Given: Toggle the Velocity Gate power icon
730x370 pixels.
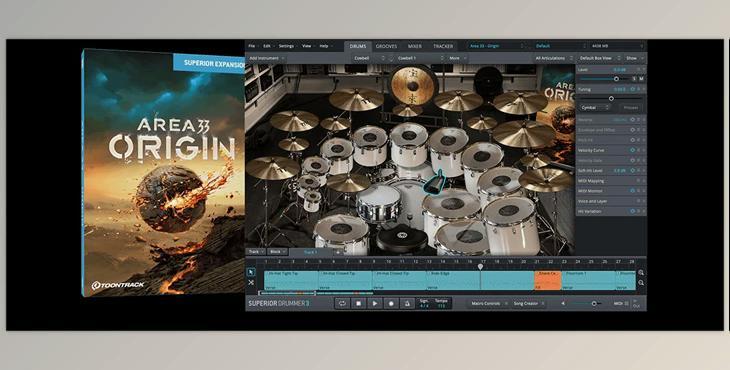Looking at the screenshot, I should [633, 161].
